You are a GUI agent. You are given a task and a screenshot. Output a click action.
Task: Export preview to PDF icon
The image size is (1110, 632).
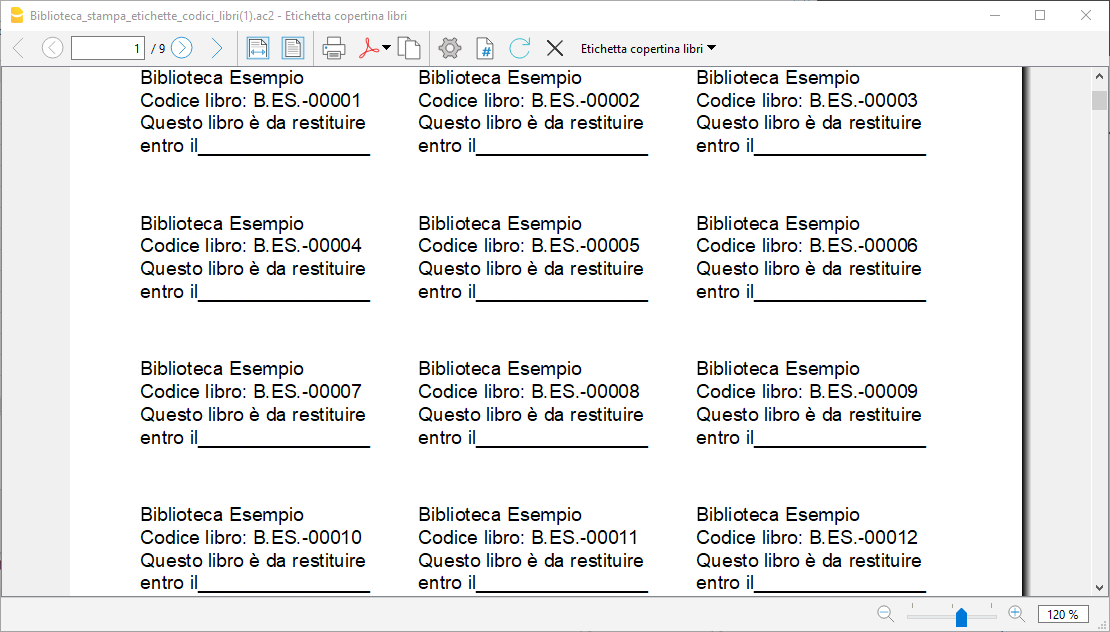369,48
